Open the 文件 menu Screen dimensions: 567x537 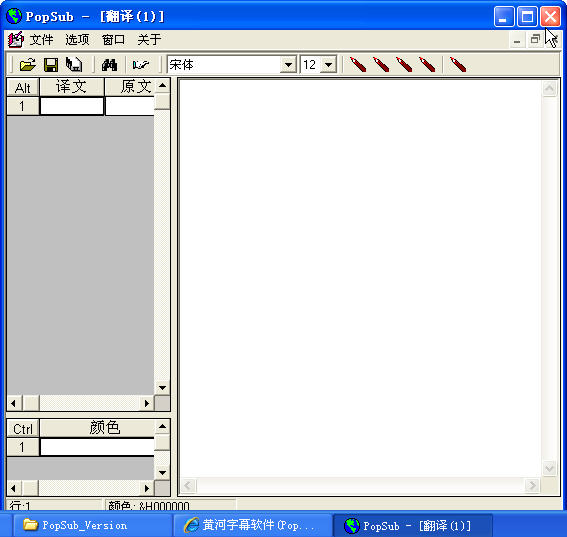point(41,39)
